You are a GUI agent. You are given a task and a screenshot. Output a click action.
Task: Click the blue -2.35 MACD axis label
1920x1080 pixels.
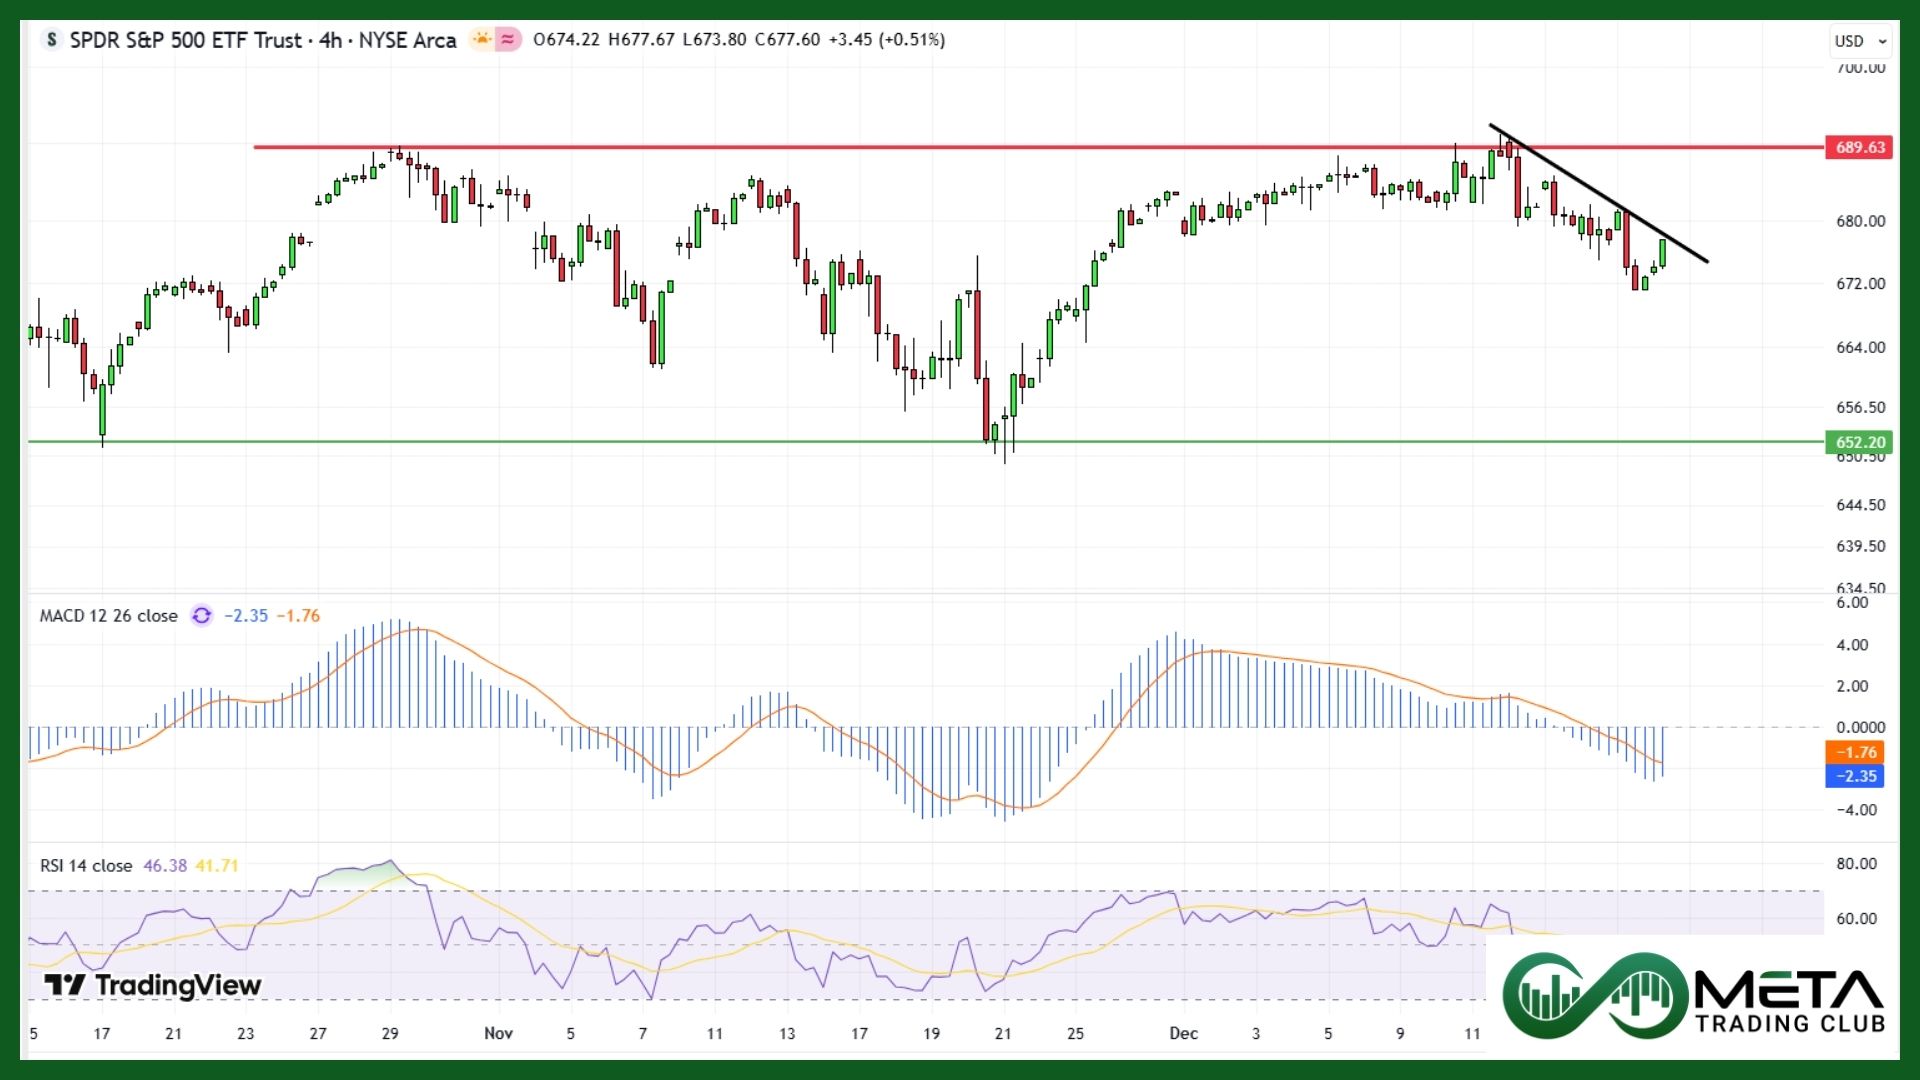pos(1855,776)
